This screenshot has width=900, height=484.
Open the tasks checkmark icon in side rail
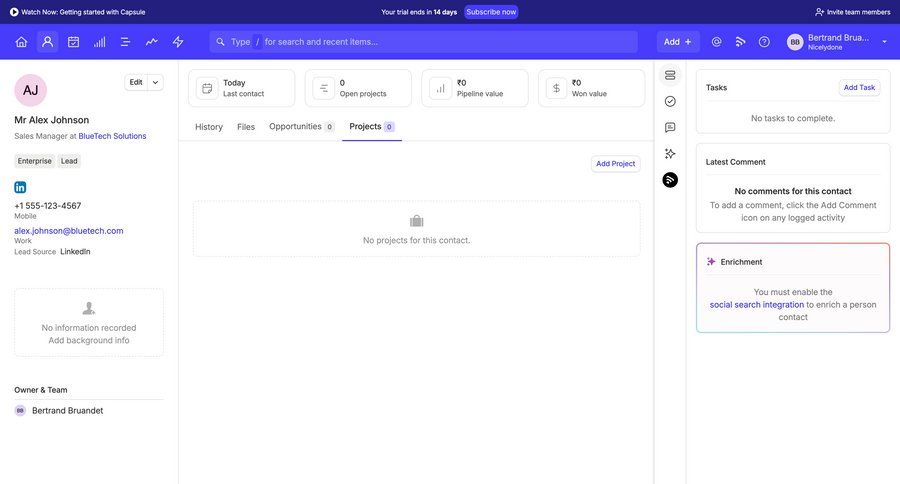point(670,102)
